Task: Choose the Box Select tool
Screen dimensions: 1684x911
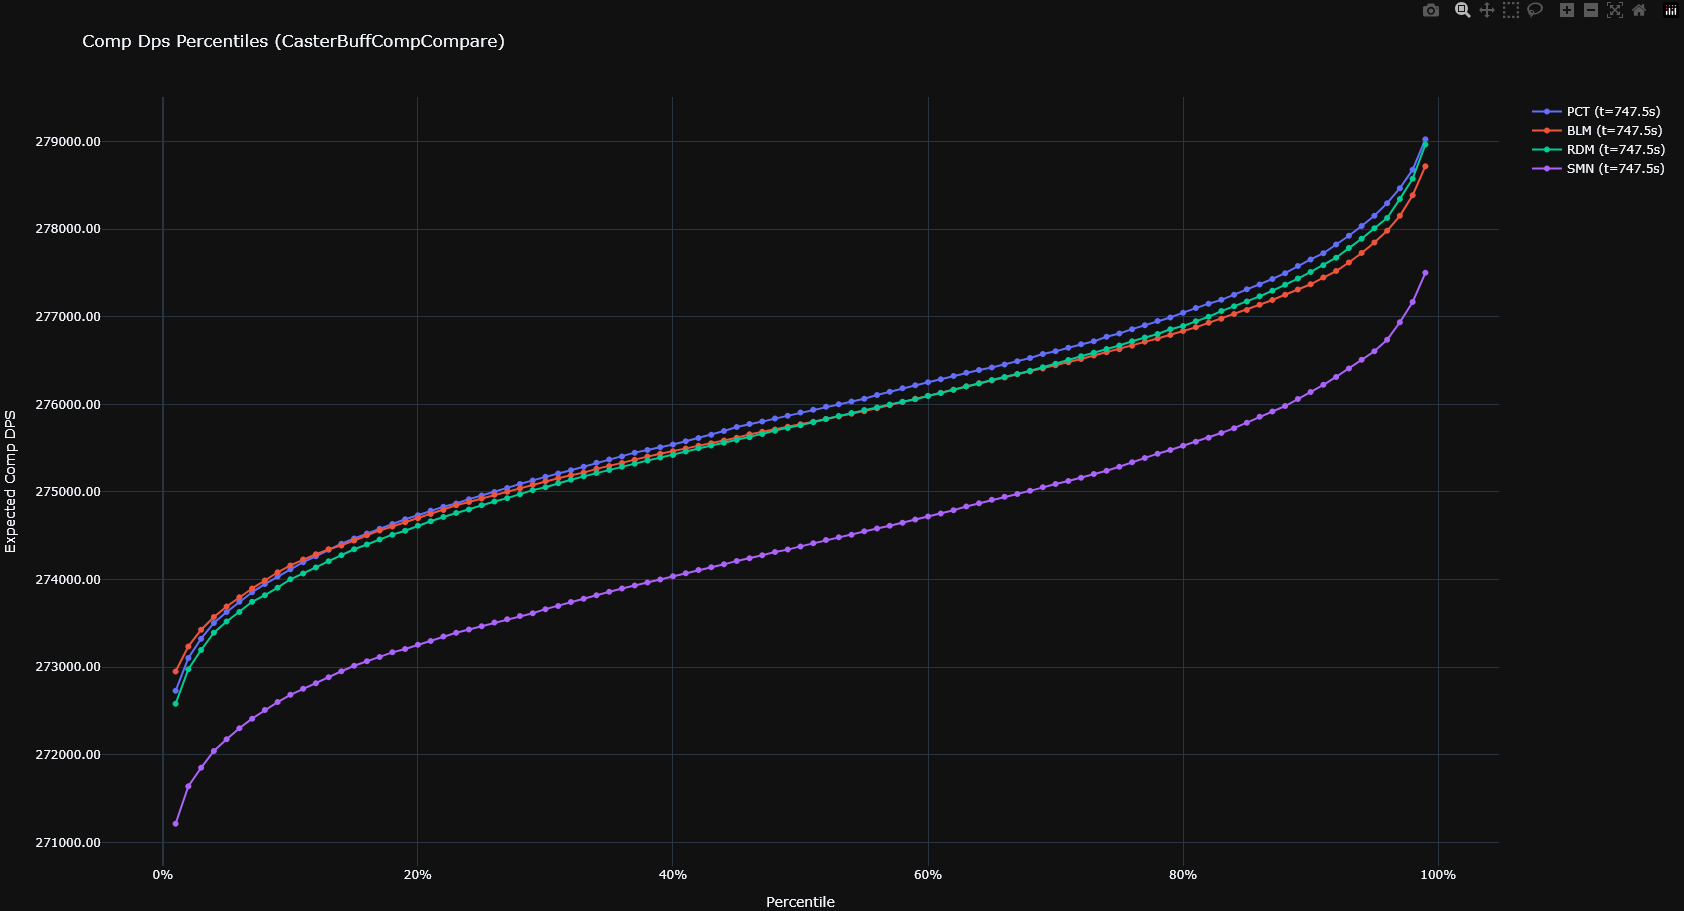Action: 1511,10
